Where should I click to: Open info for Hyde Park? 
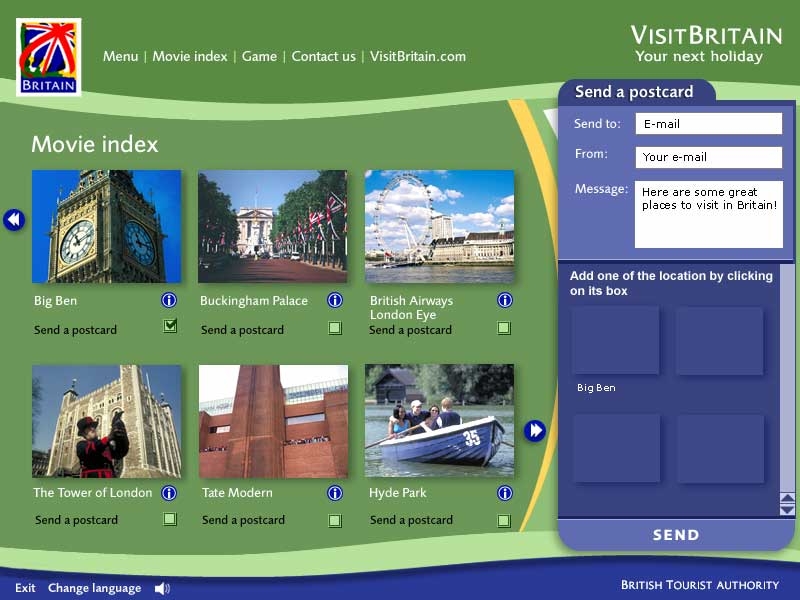[505, 493]
